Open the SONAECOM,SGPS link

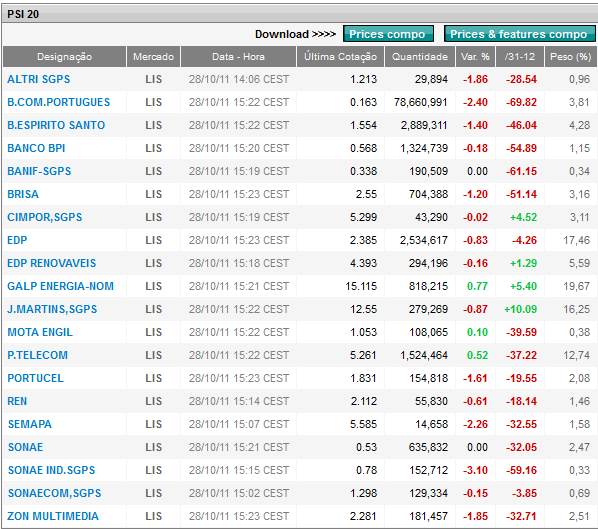coord(54,493)
